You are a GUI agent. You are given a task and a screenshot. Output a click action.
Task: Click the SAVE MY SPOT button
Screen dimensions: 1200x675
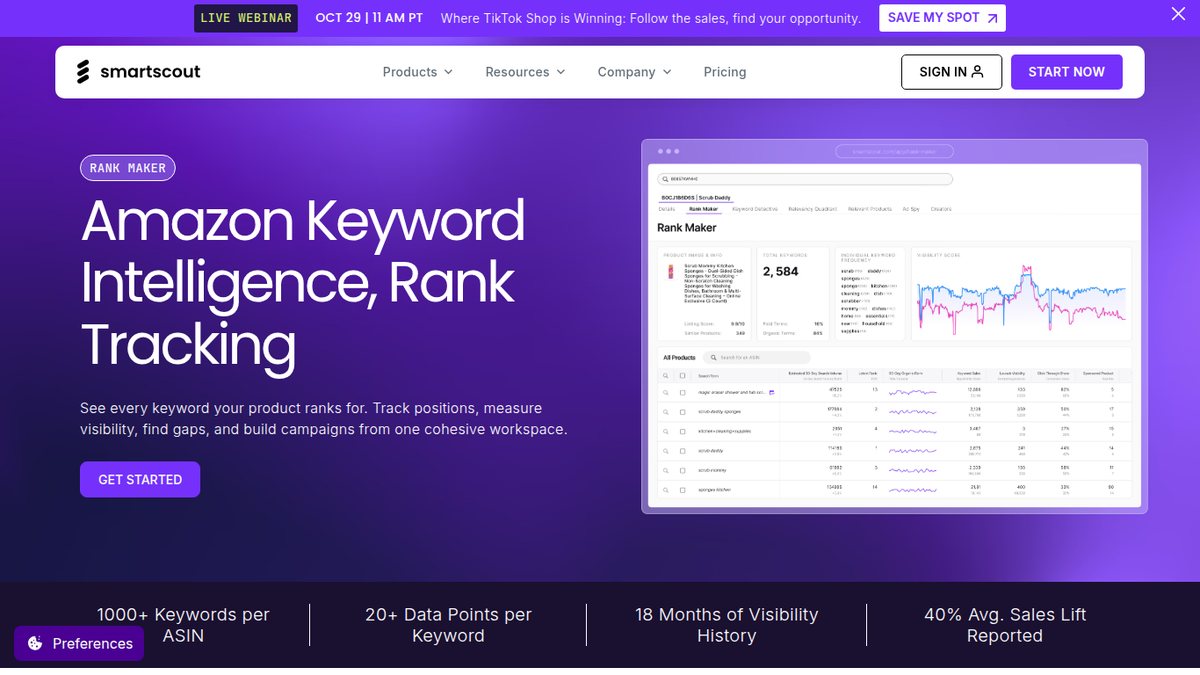click(942, 18)
